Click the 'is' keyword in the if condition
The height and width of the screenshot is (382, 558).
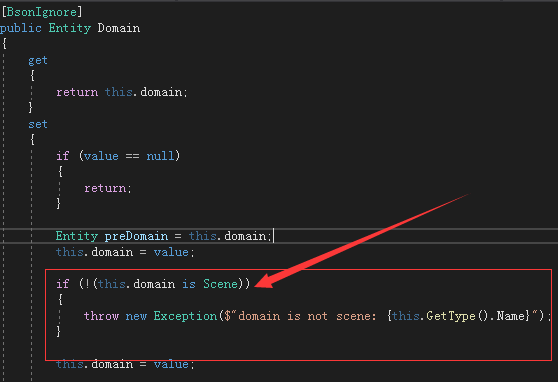click(x=189, y=284)
